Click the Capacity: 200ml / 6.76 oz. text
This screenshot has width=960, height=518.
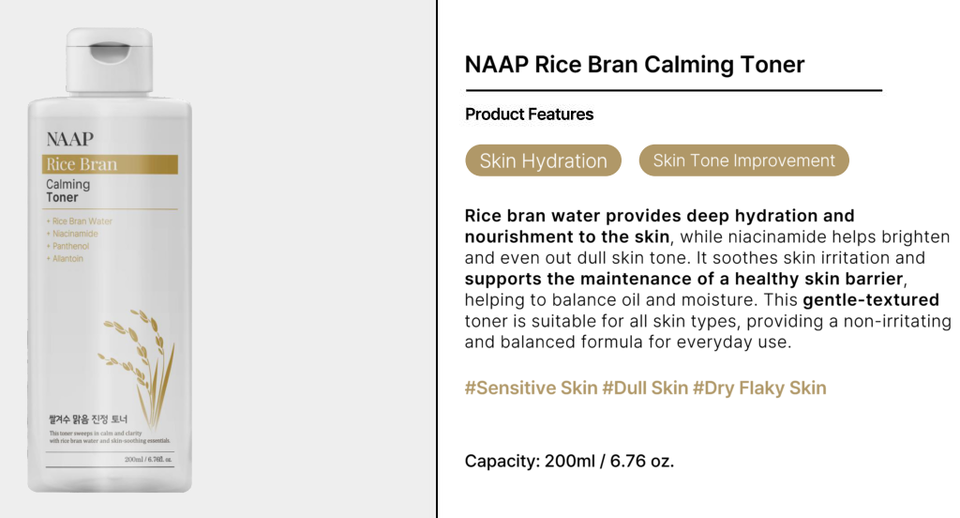point(569,461)
